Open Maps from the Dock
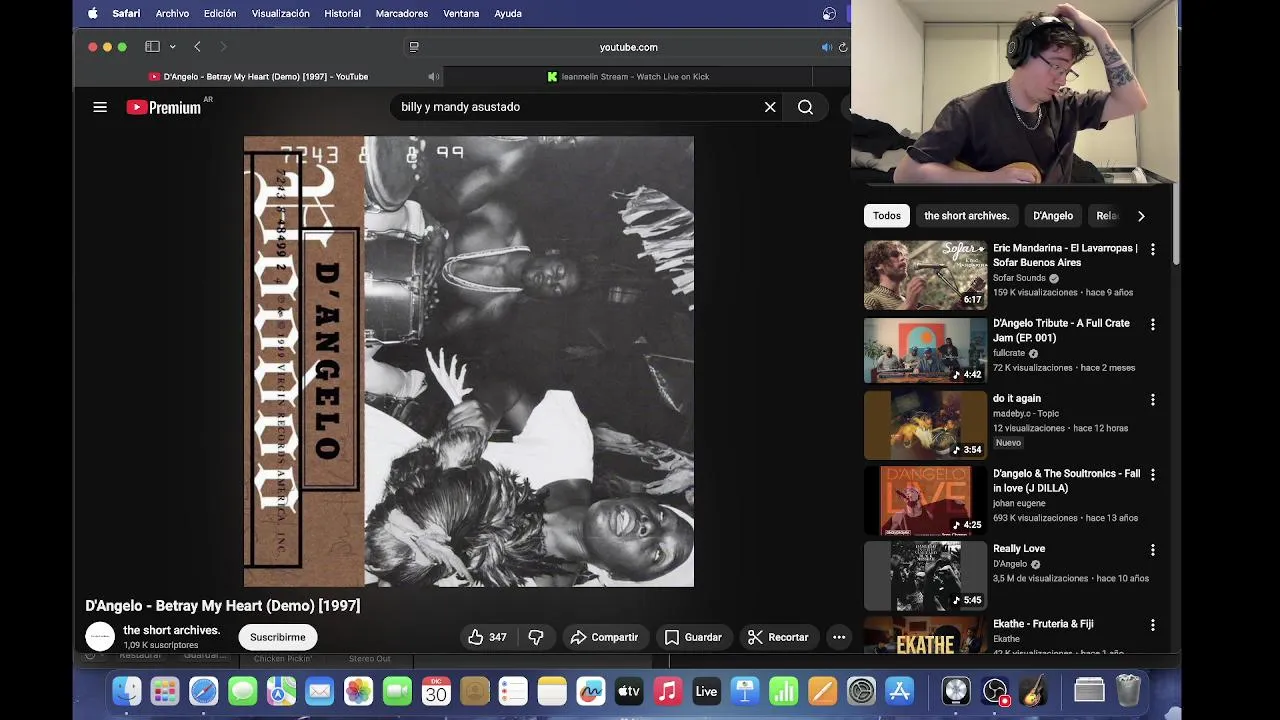 [281, 691]
